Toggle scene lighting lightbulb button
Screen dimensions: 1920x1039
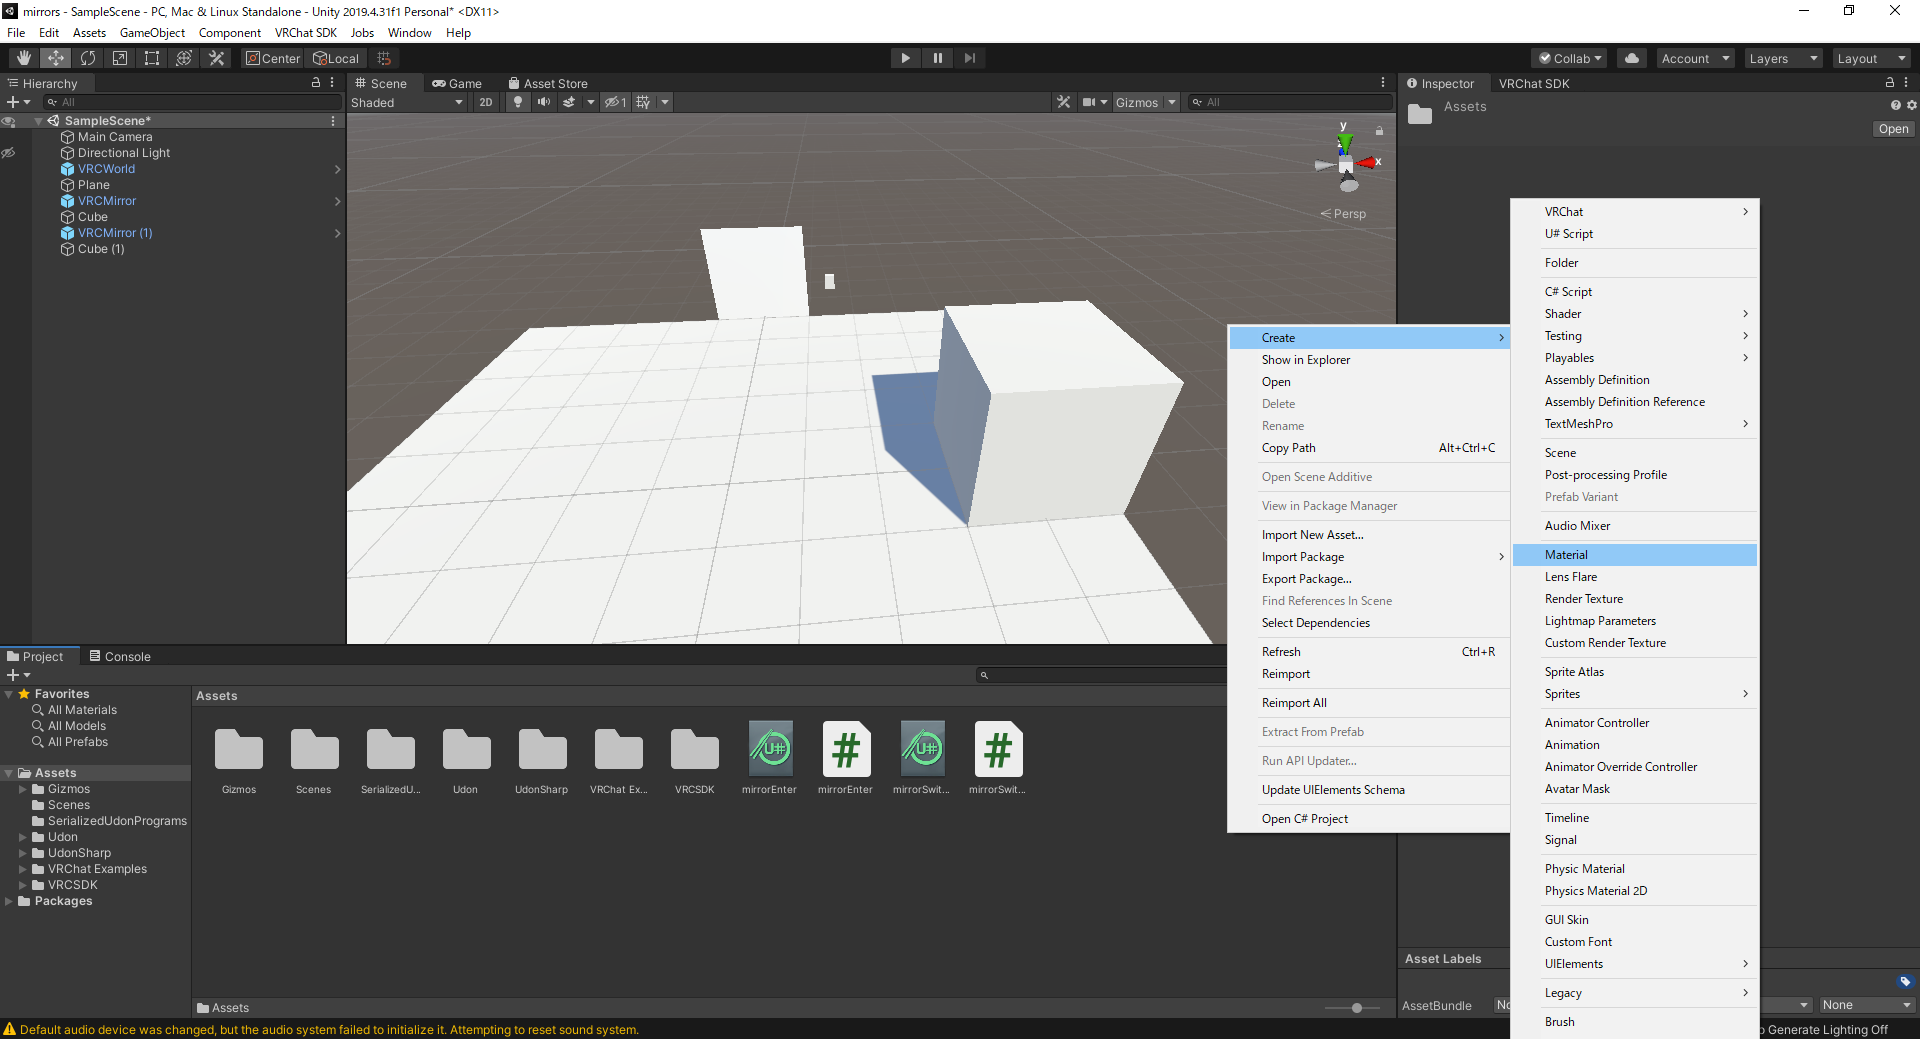tap(518, 102)
